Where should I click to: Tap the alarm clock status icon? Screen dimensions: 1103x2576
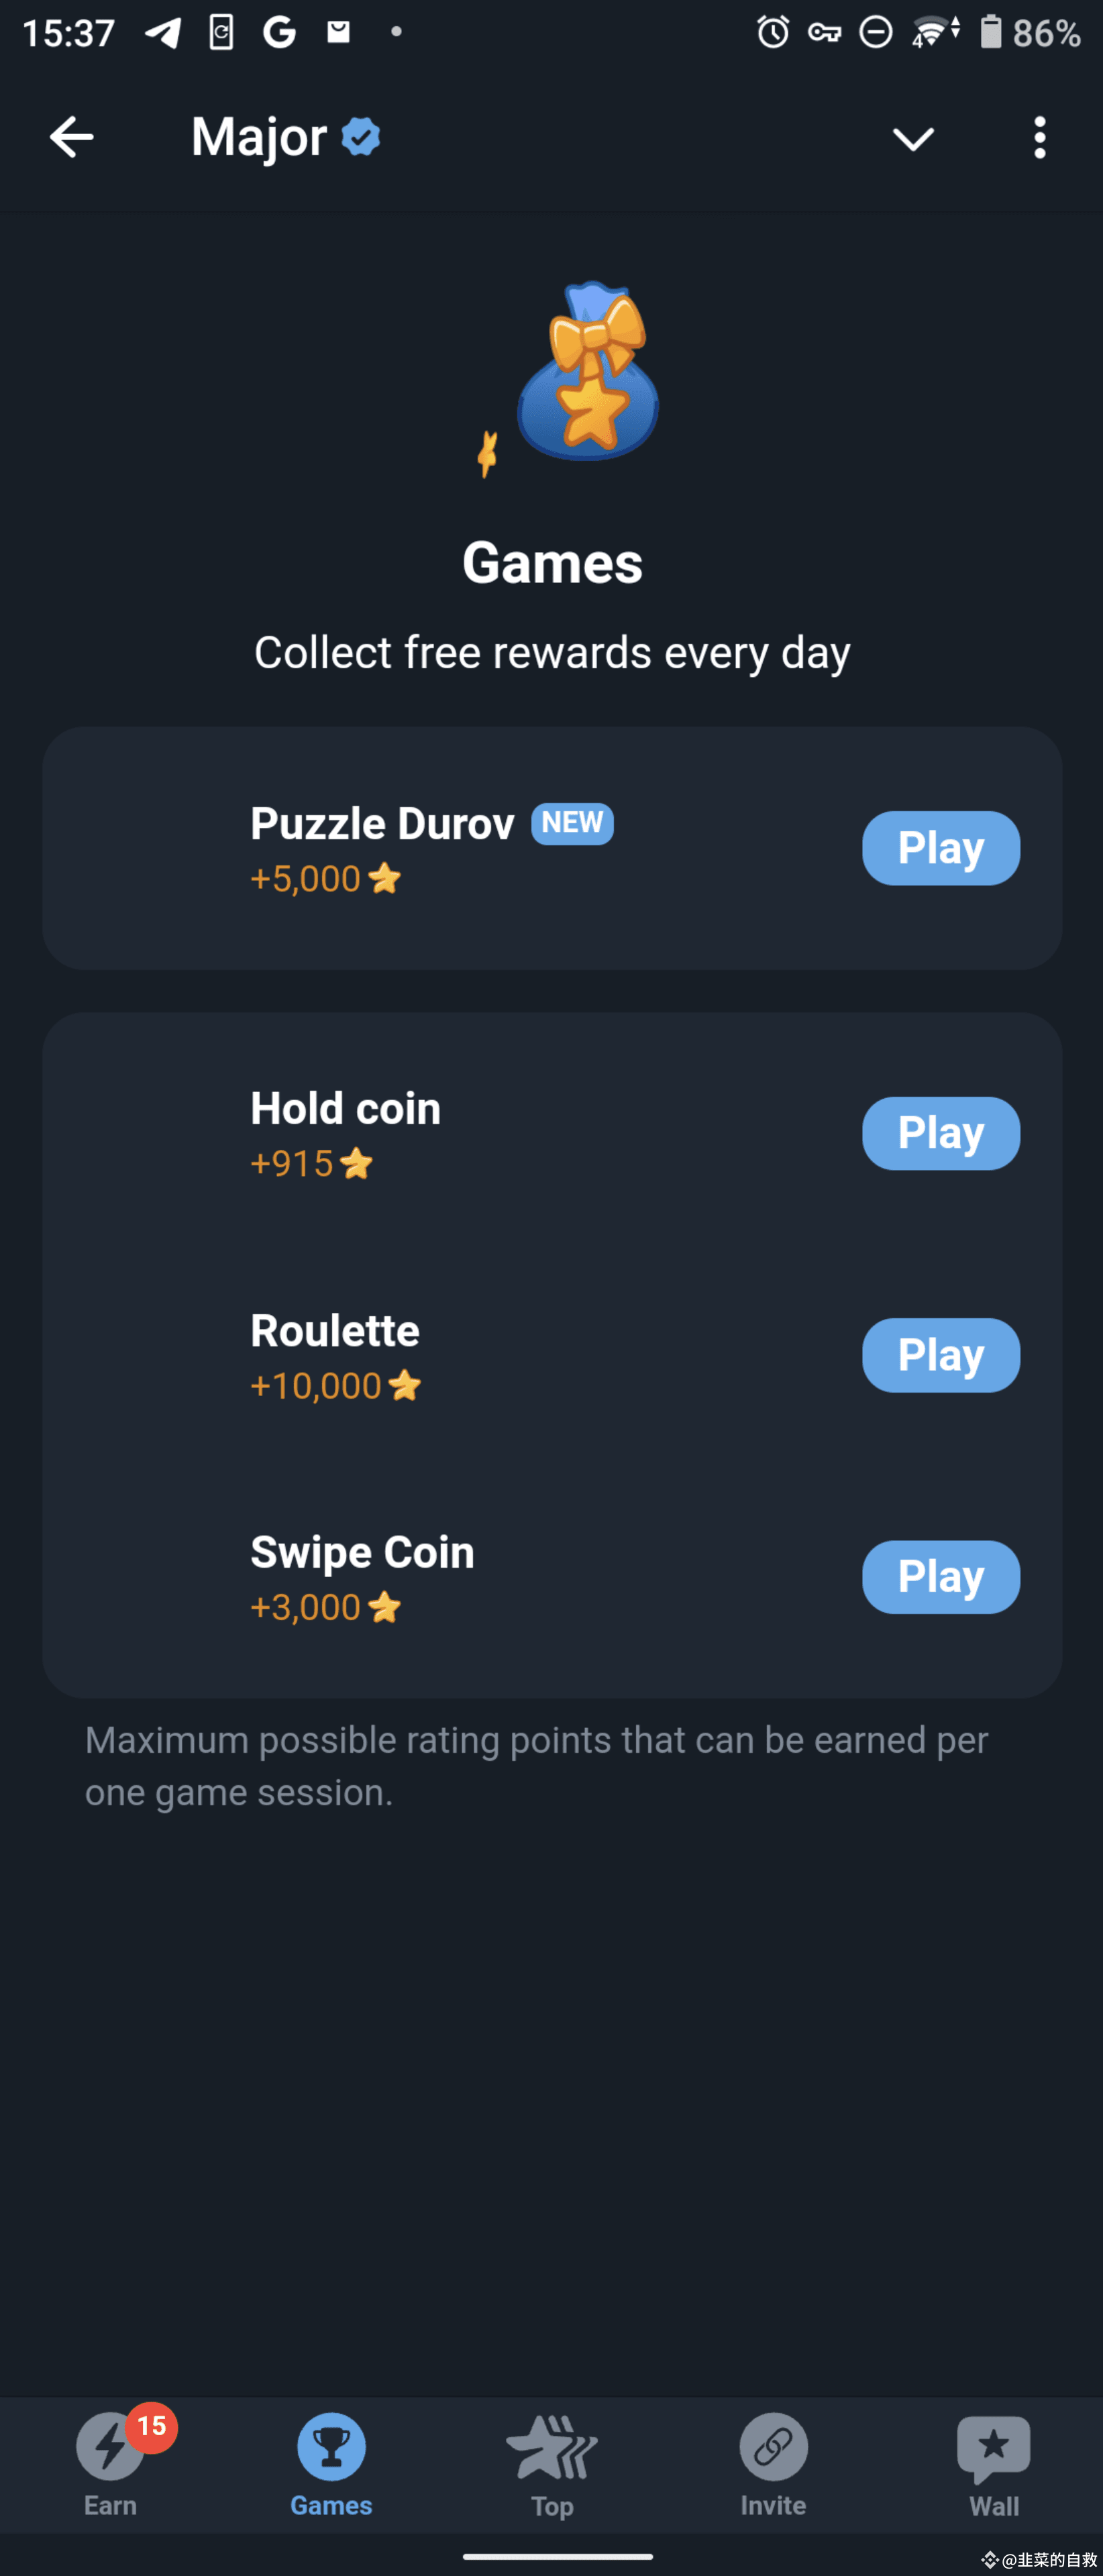[x=773, y=32]
